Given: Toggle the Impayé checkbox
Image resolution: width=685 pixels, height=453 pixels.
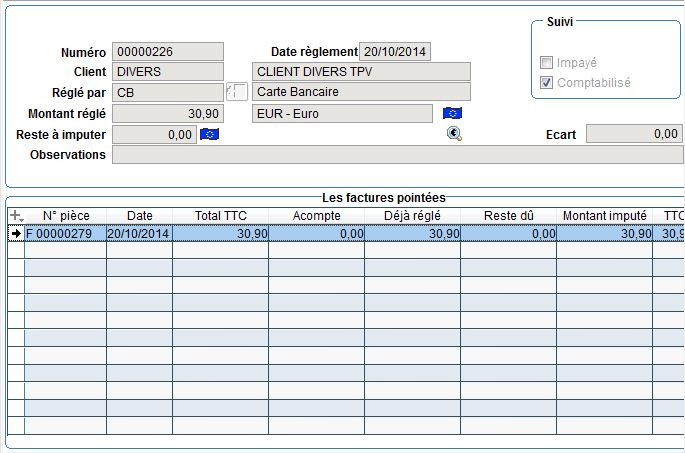Looking at the screenshot, I should point(546,62).
